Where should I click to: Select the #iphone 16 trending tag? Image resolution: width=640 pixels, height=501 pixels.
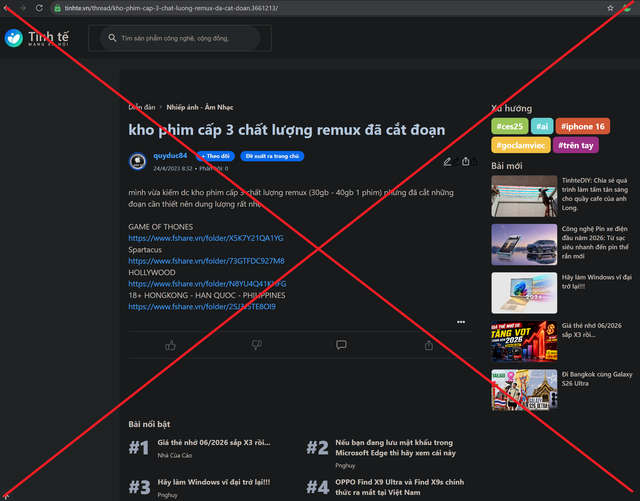[x=582, y=126]
